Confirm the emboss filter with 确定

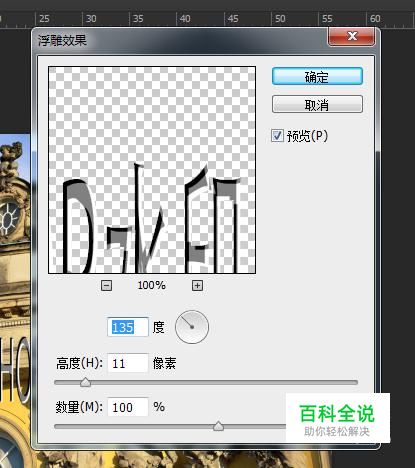pyautogui.click(x=317, y=76)
